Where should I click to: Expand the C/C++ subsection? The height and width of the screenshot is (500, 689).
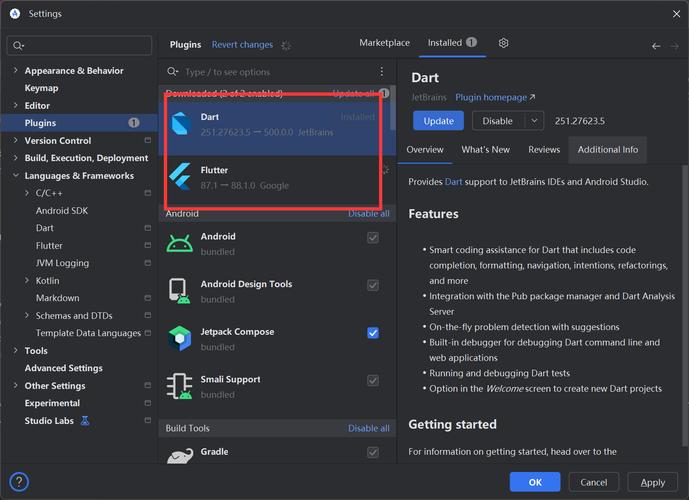tap(27, 193)
